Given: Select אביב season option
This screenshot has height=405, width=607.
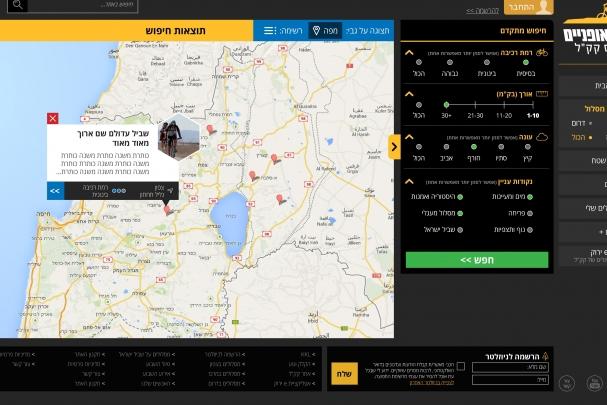Looking at the screenshot, I should pyautogui.click(x=446, y=147).
